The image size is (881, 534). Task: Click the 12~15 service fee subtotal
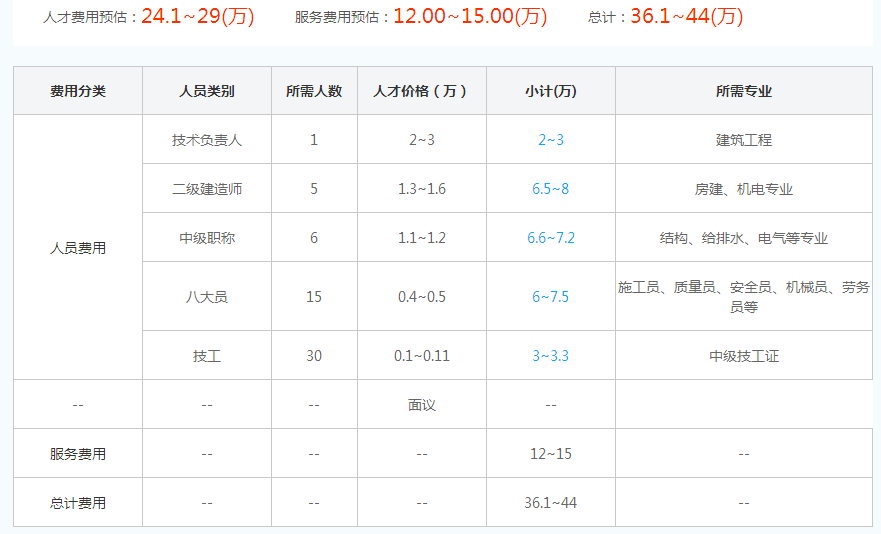(551, 454)
